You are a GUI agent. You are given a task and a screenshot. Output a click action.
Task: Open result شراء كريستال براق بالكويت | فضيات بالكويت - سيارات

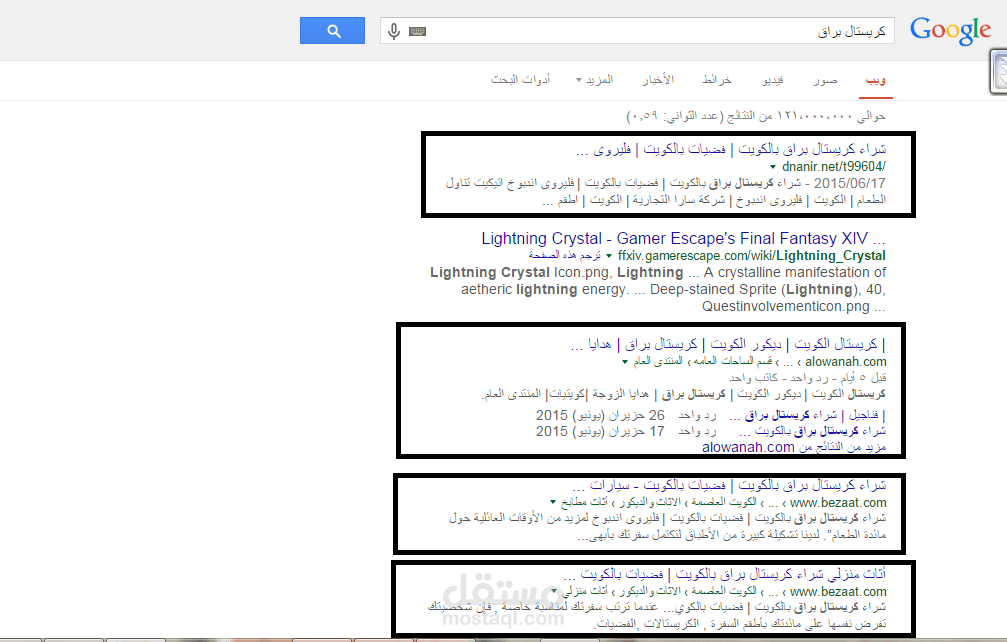pos(729,485)
